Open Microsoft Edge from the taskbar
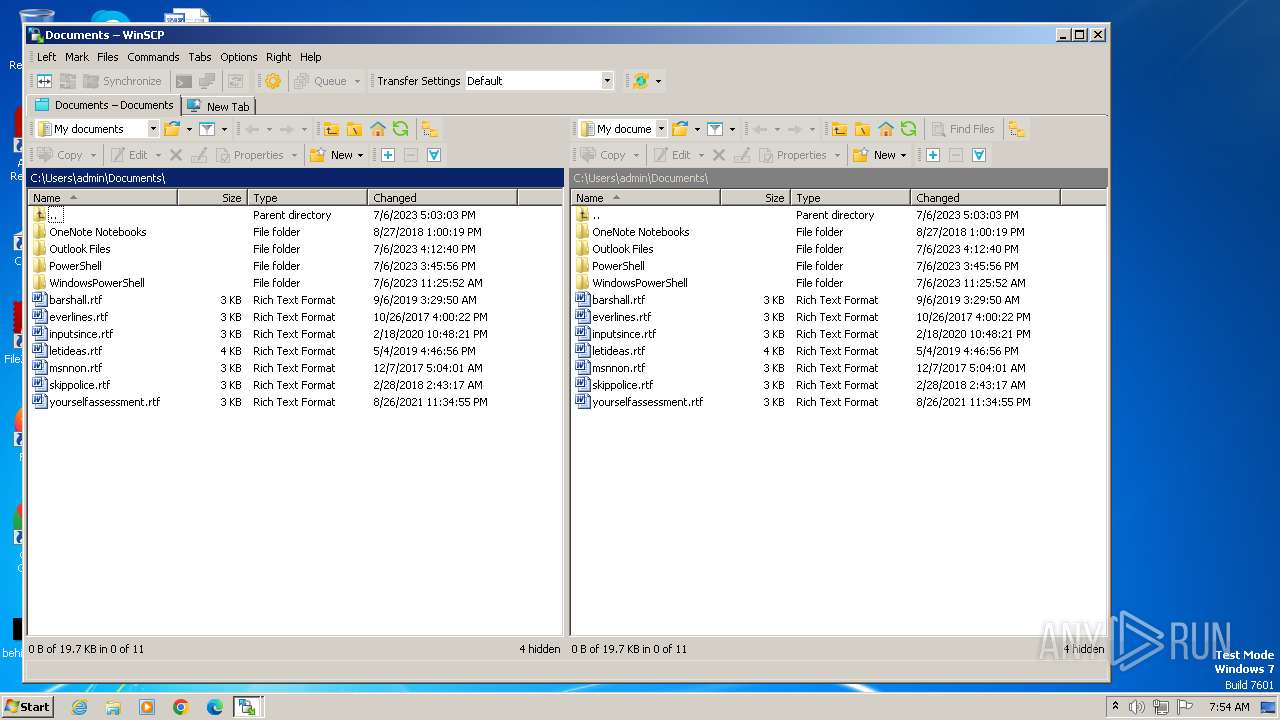 [x=214, y=707]
